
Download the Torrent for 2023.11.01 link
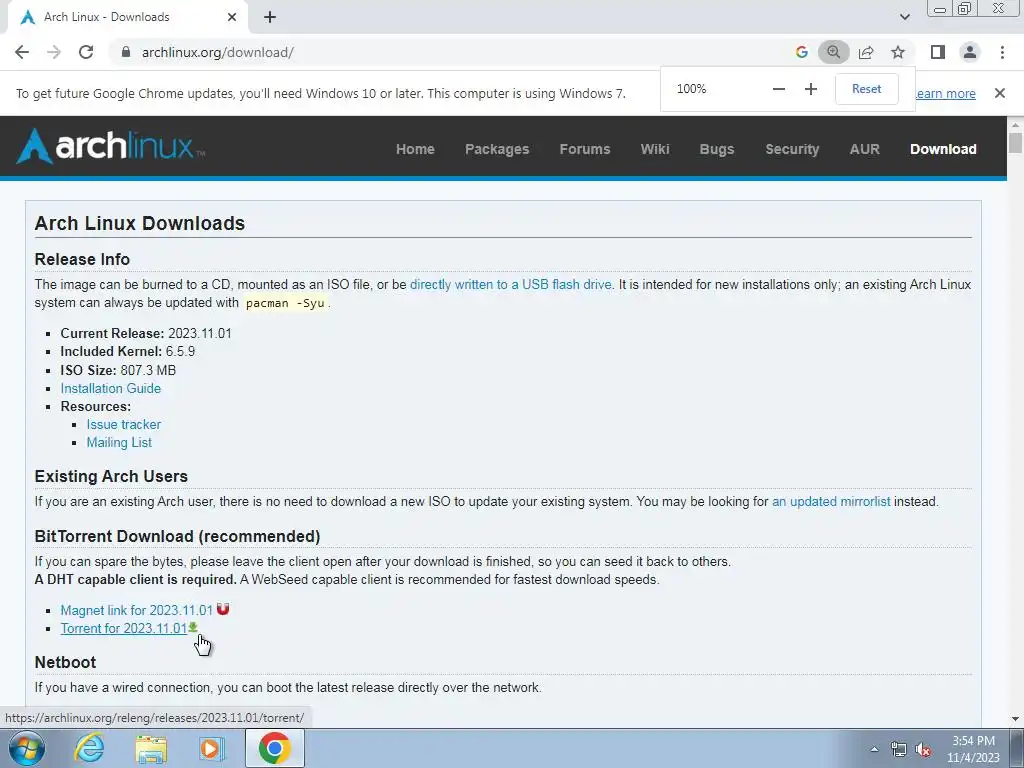[124, 628]
